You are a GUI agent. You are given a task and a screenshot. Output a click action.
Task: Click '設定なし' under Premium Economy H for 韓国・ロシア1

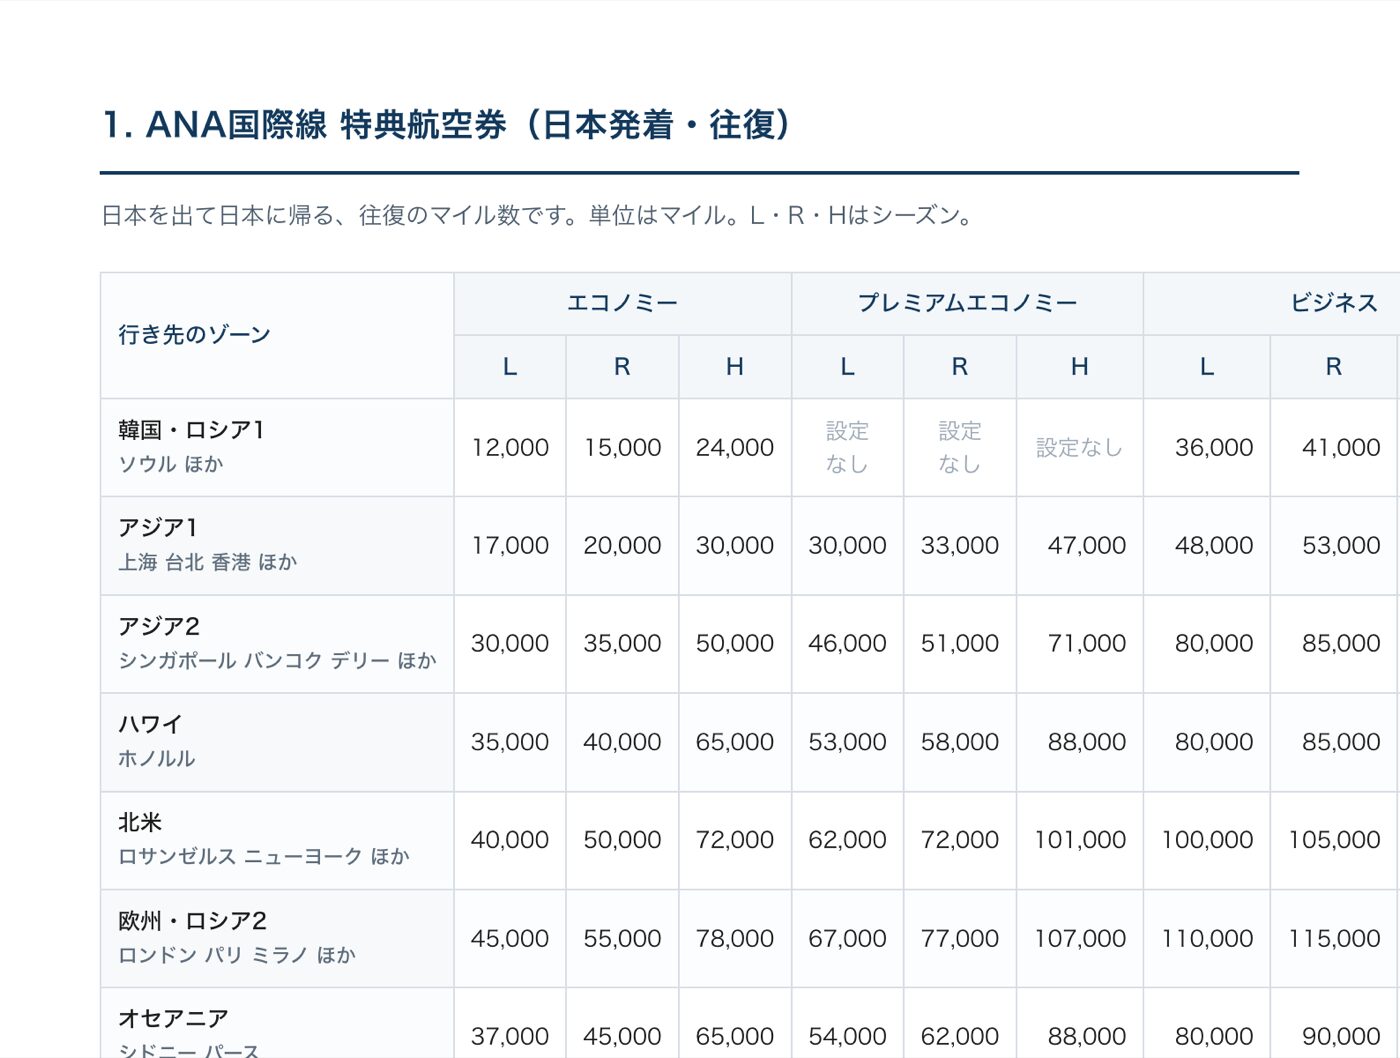[x=1079, y=448]
